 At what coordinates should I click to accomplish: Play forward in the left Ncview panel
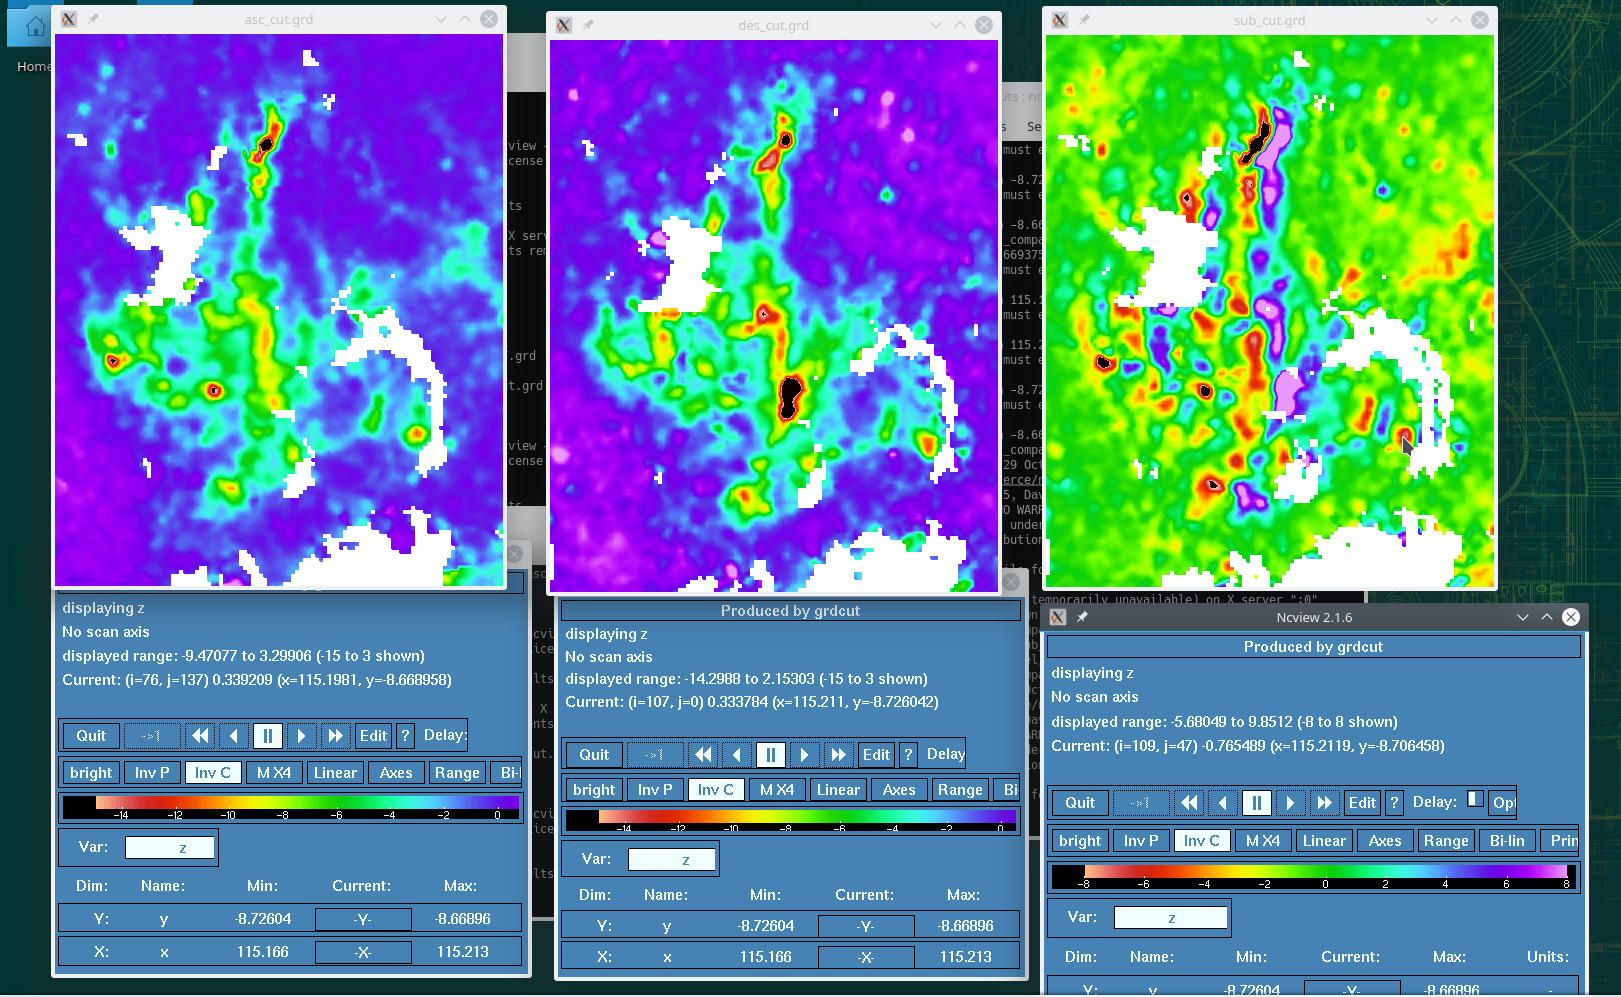tap(302, 736)
